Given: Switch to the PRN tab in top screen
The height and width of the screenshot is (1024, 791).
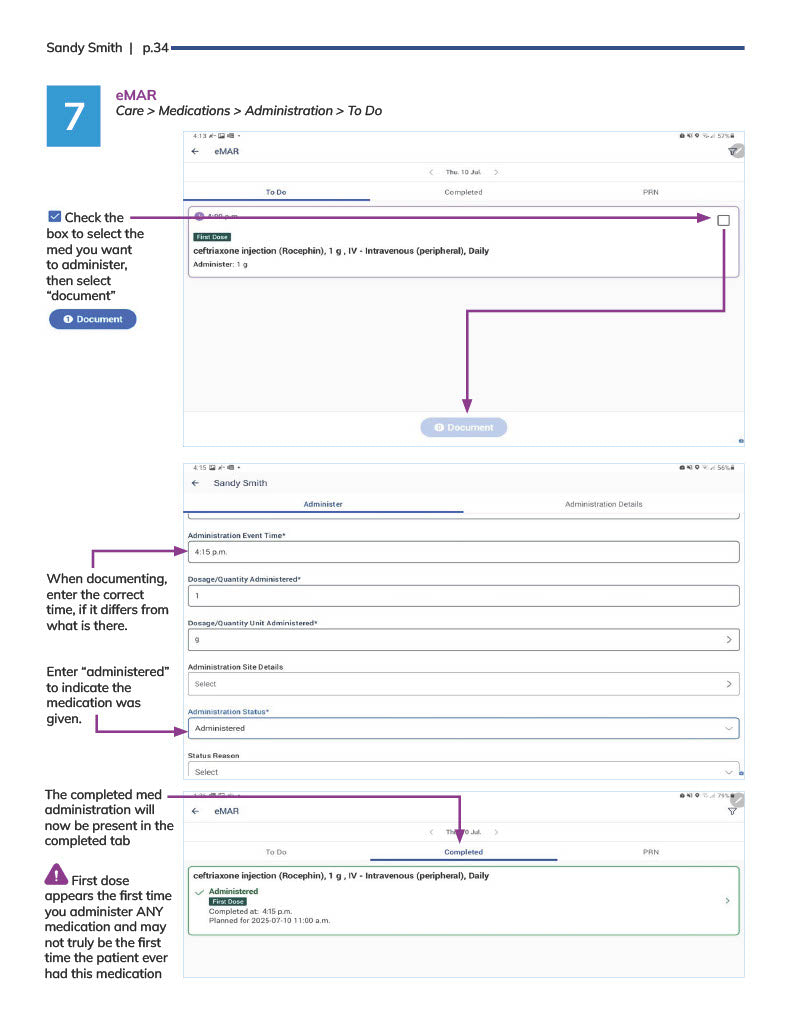Looking at the screenshot, I should (651, 192).
